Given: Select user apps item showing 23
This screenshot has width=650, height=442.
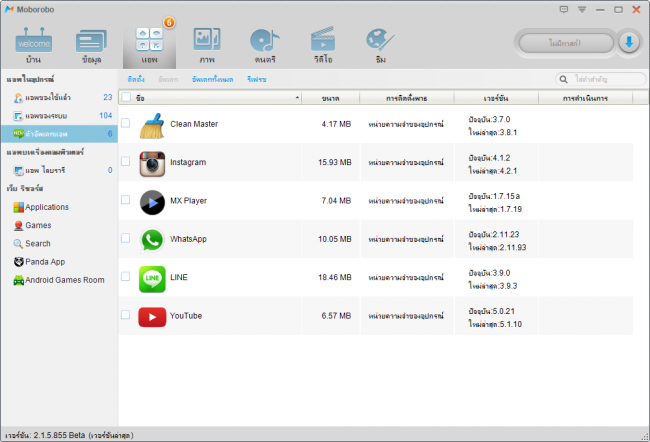Looking at the screenshot, I should [59, 97].
